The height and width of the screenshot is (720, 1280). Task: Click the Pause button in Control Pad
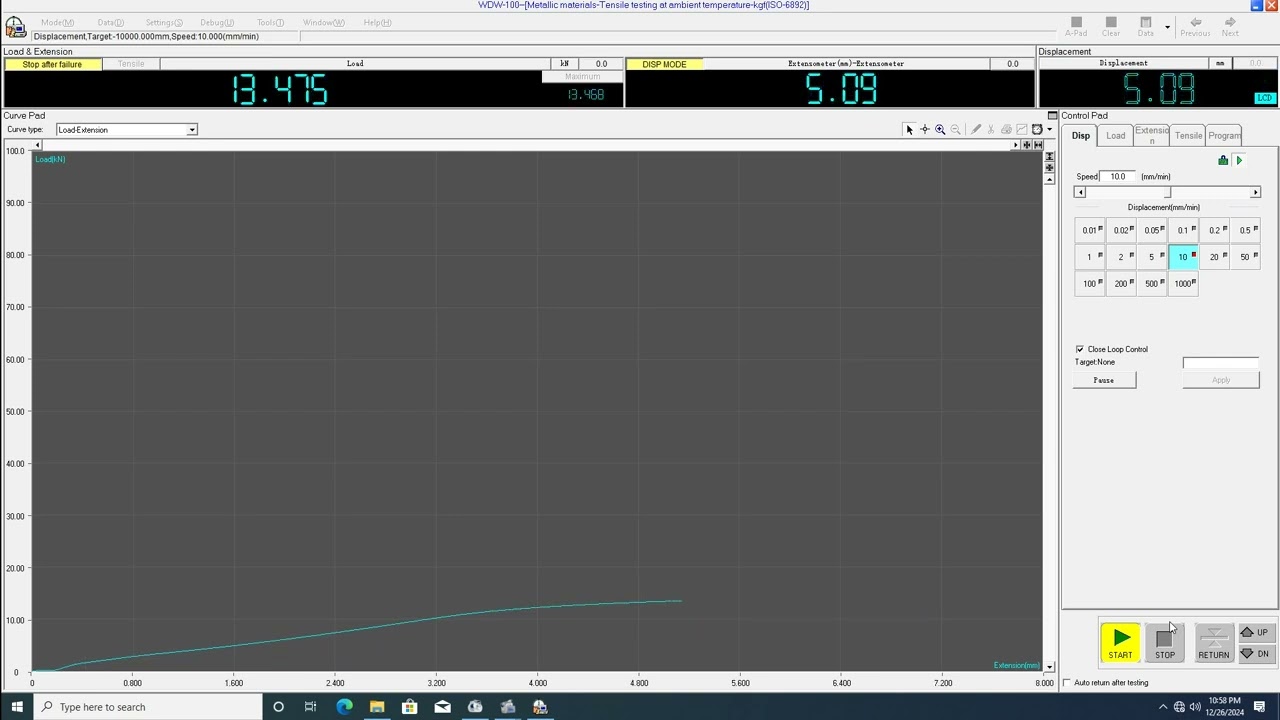pyautogui.click(x=1104, y=380)
